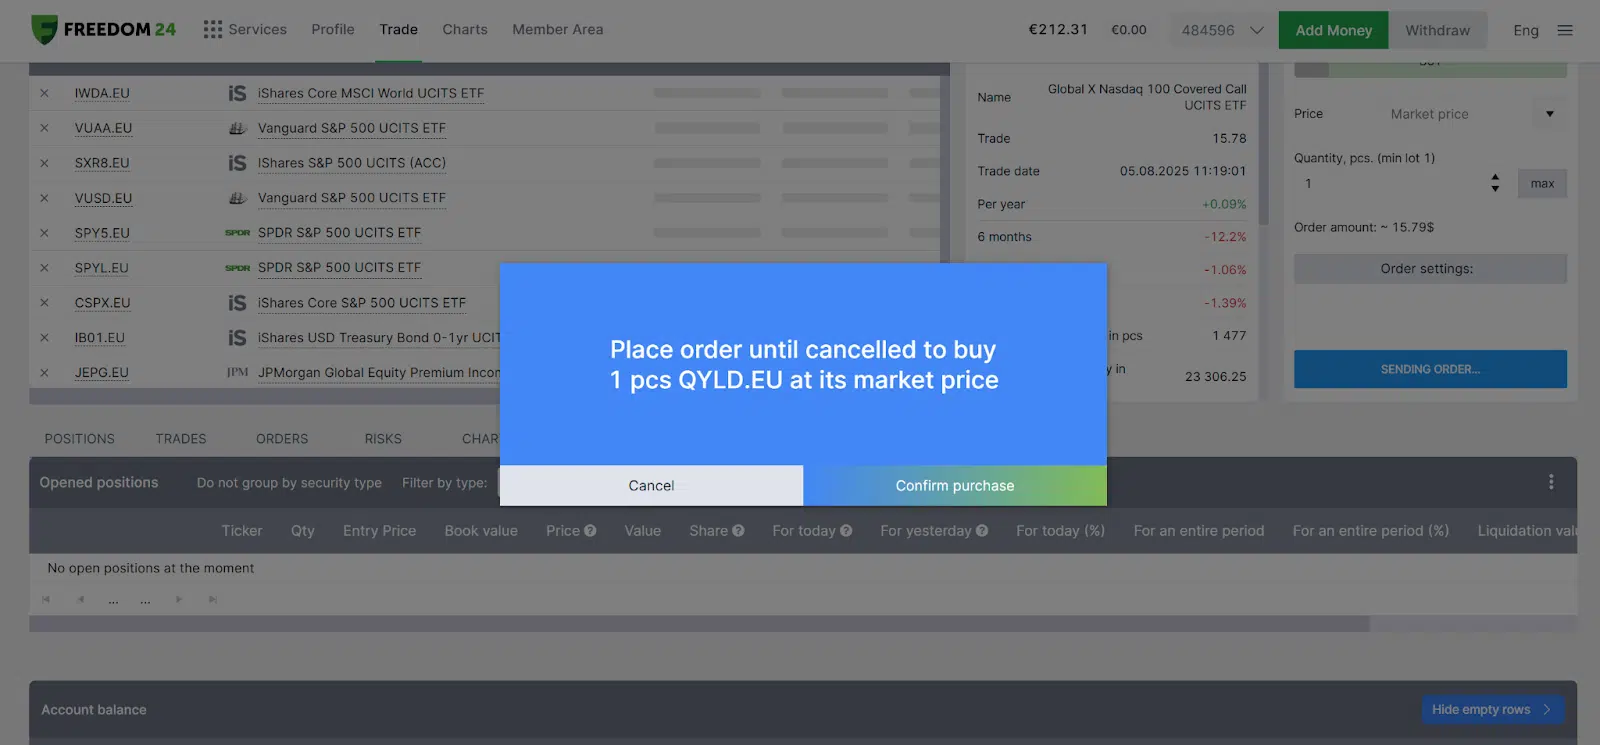Toggle Do not group by security type
This screenshot has height=745, width=1600.
pyautogui.click(x=289, y=483)
